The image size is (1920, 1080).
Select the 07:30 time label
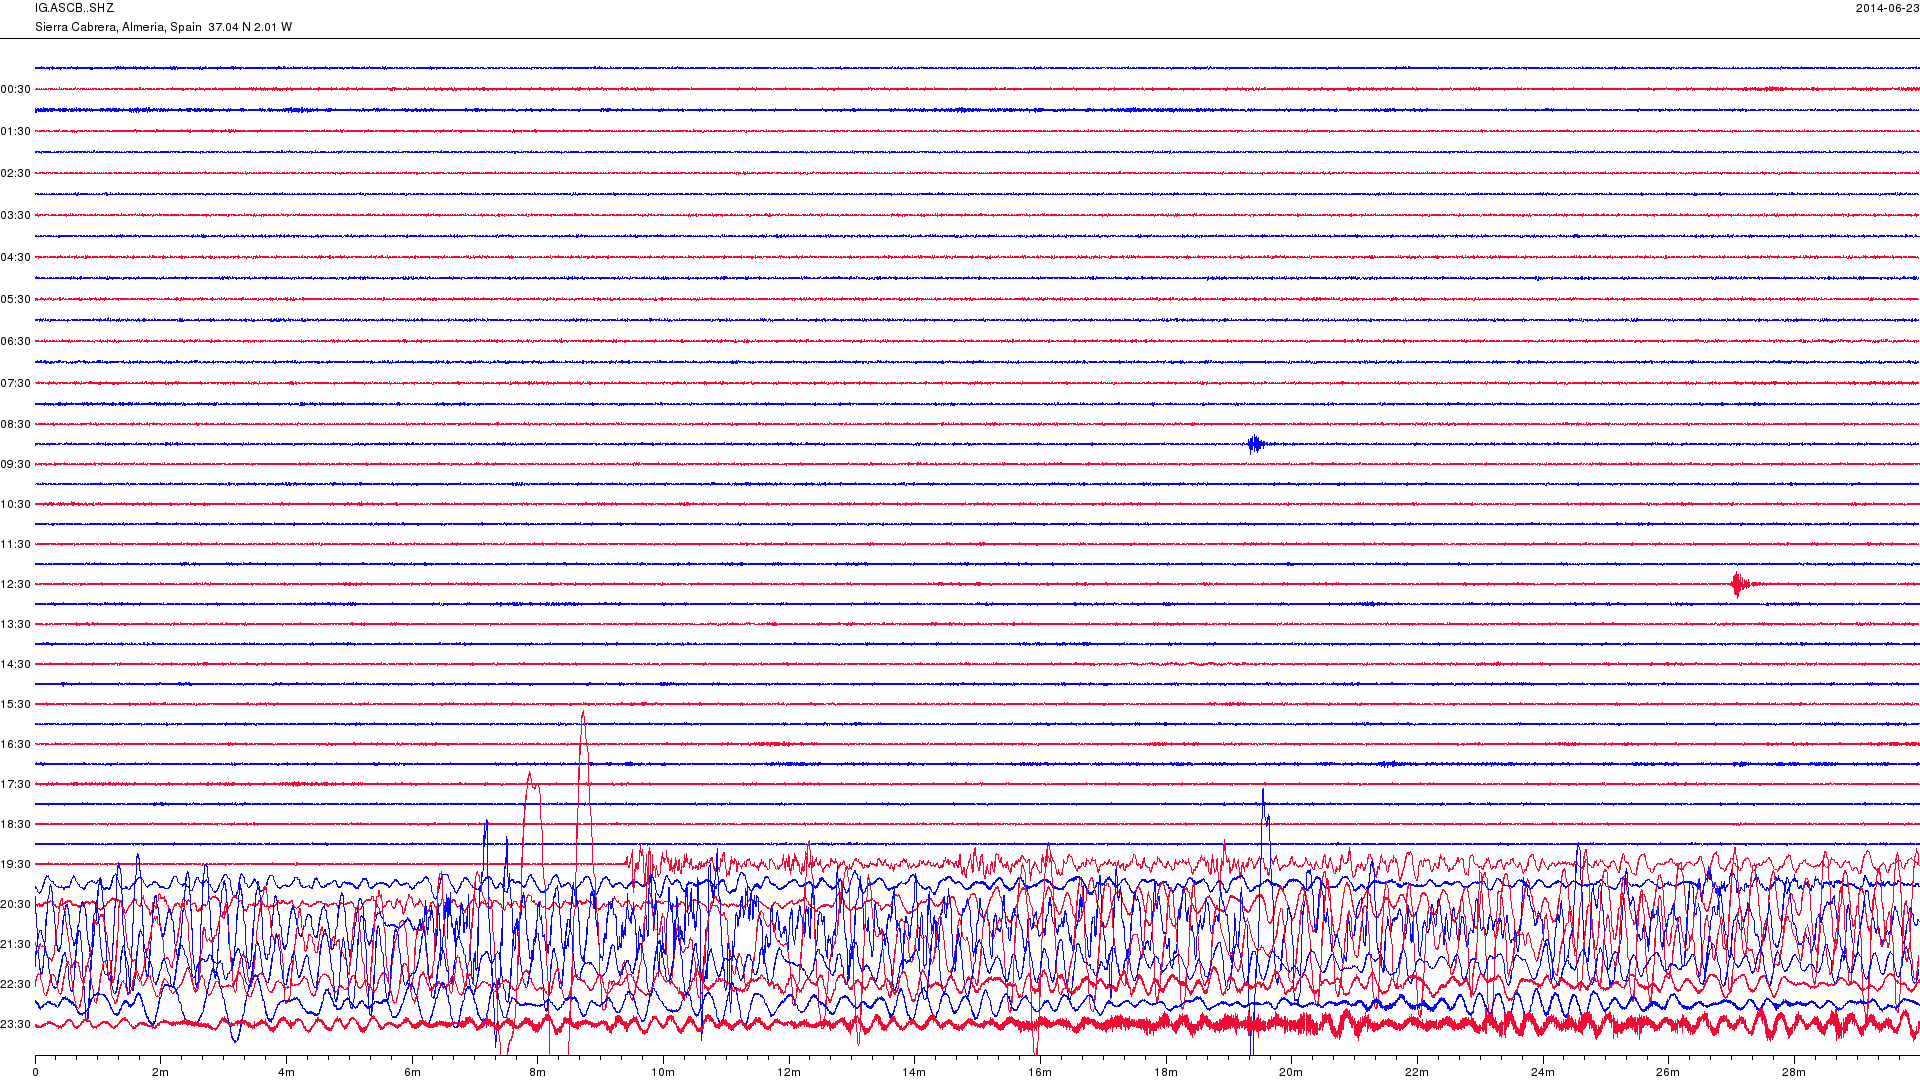[x=16, y=384]
